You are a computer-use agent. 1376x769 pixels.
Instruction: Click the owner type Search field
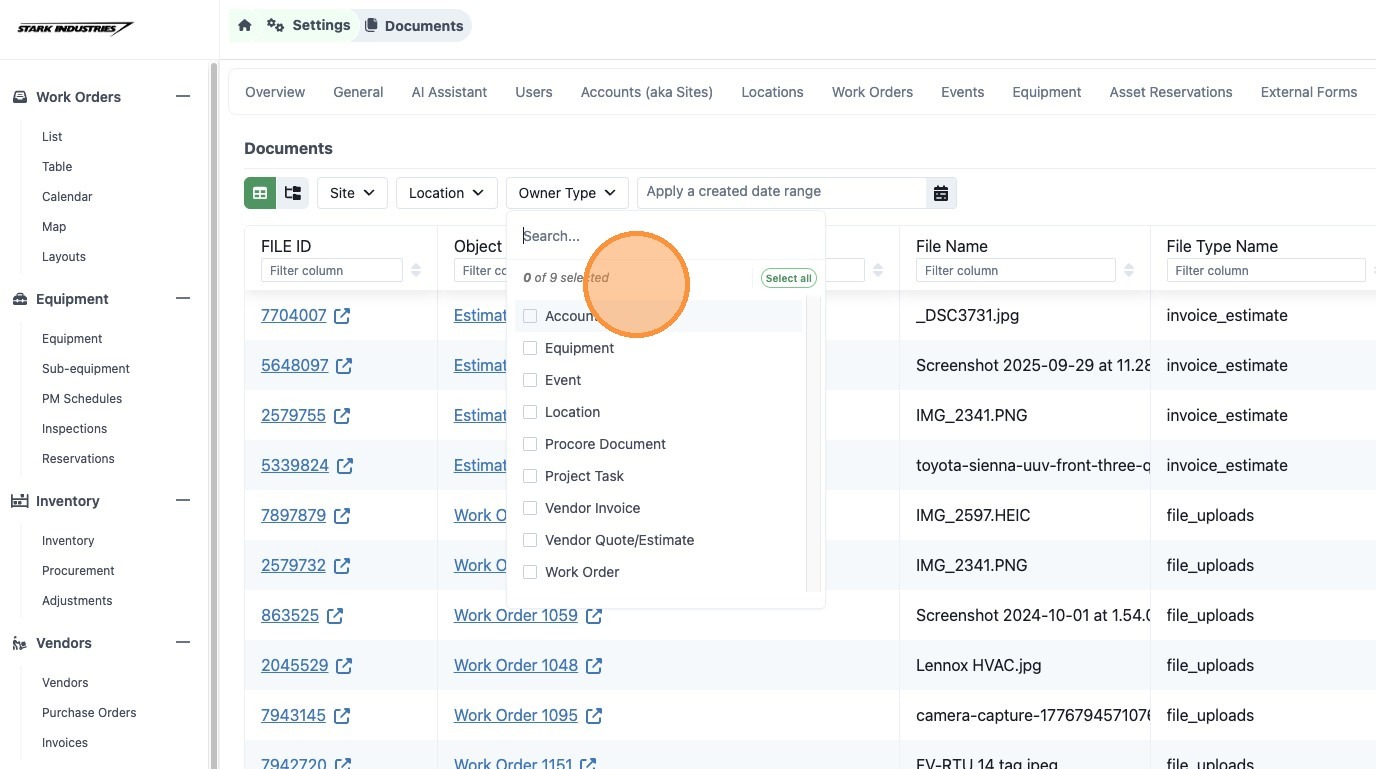pyautogui.click(x=666, y=236)
